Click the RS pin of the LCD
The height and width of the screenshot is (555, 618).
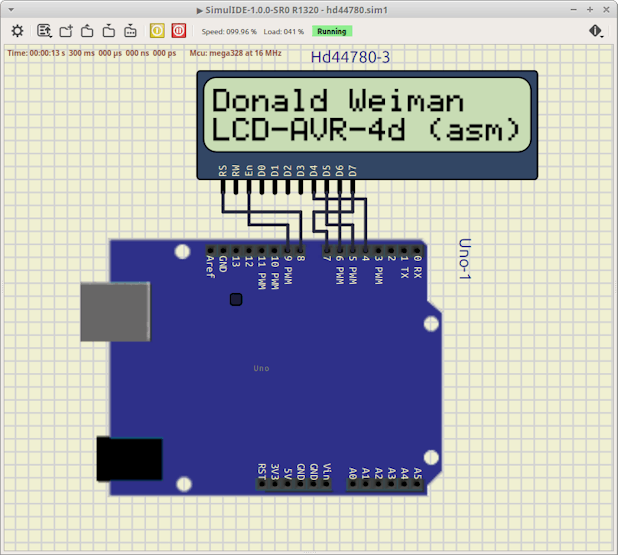223,187
